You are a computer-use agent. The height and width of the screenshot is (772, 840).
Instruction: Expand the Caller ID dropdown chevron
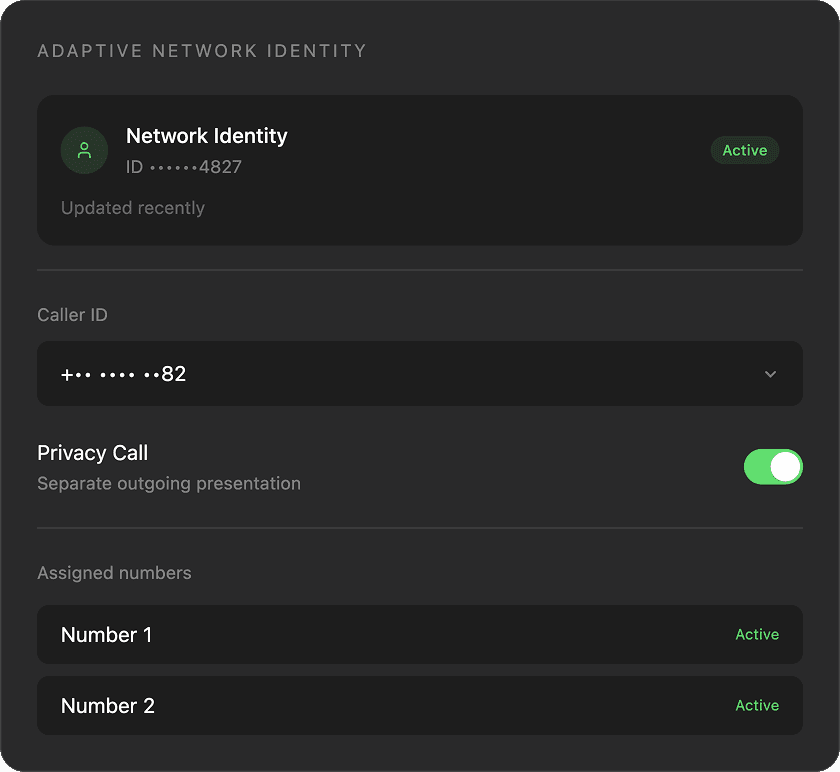pyautogui.click(x=770, y=374)
